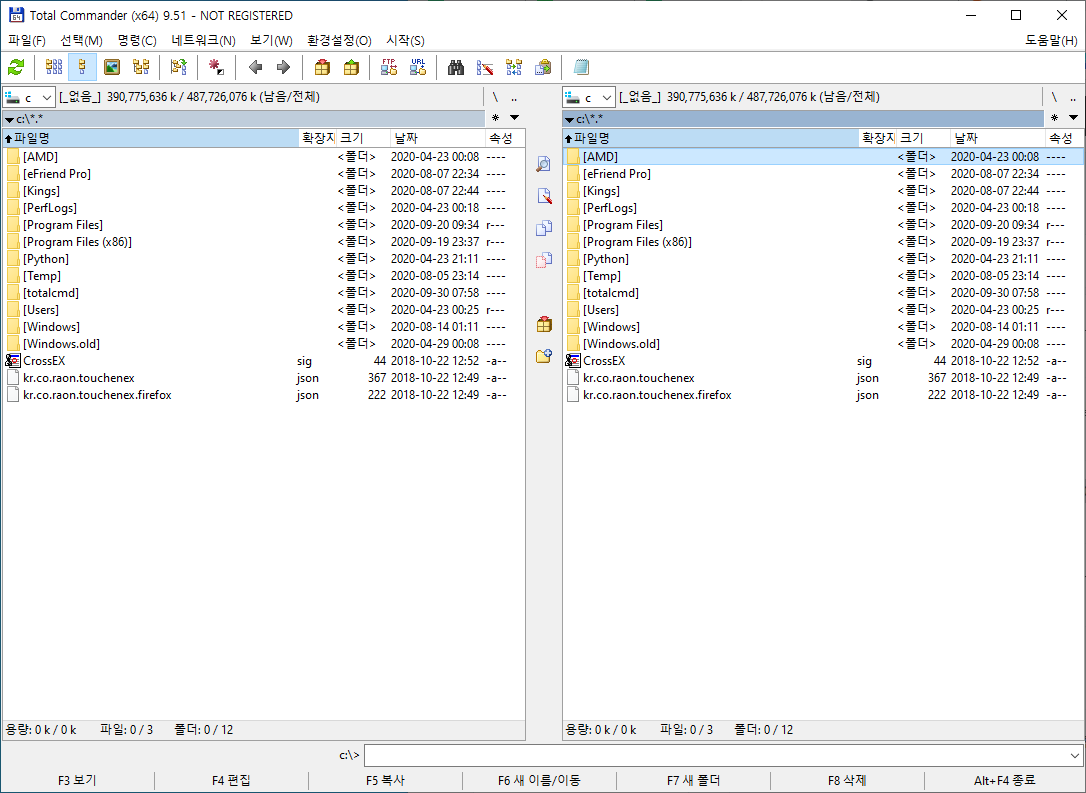Go forward with the right arrow icon

(x=283, y=67)
